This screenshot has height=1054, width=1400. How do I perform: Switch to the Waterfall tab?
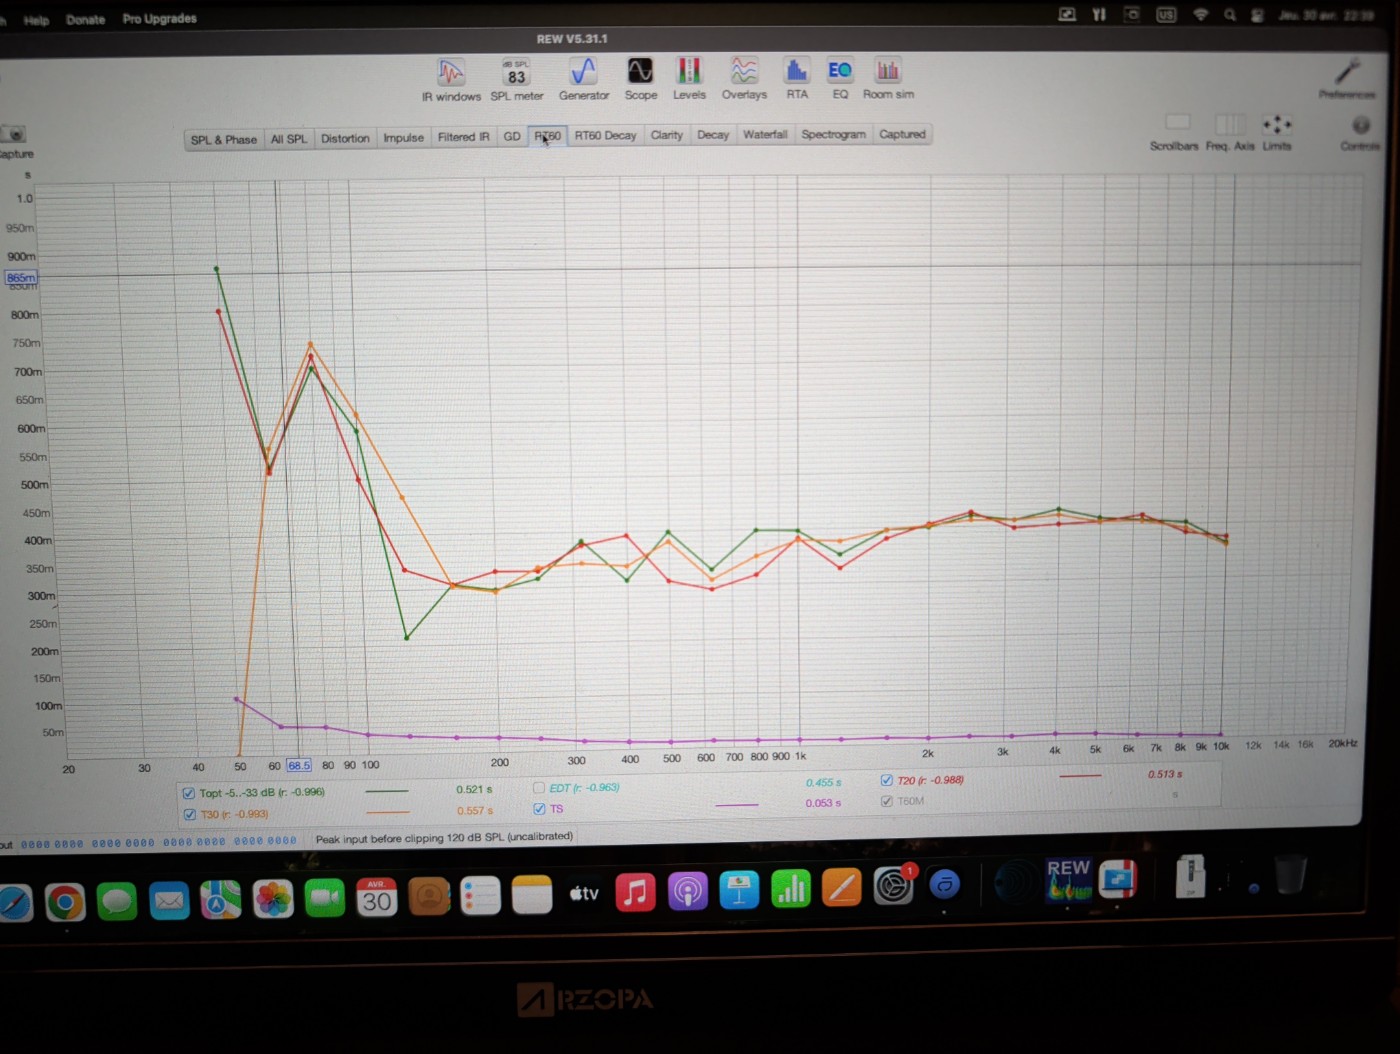(x=765, y=135)
